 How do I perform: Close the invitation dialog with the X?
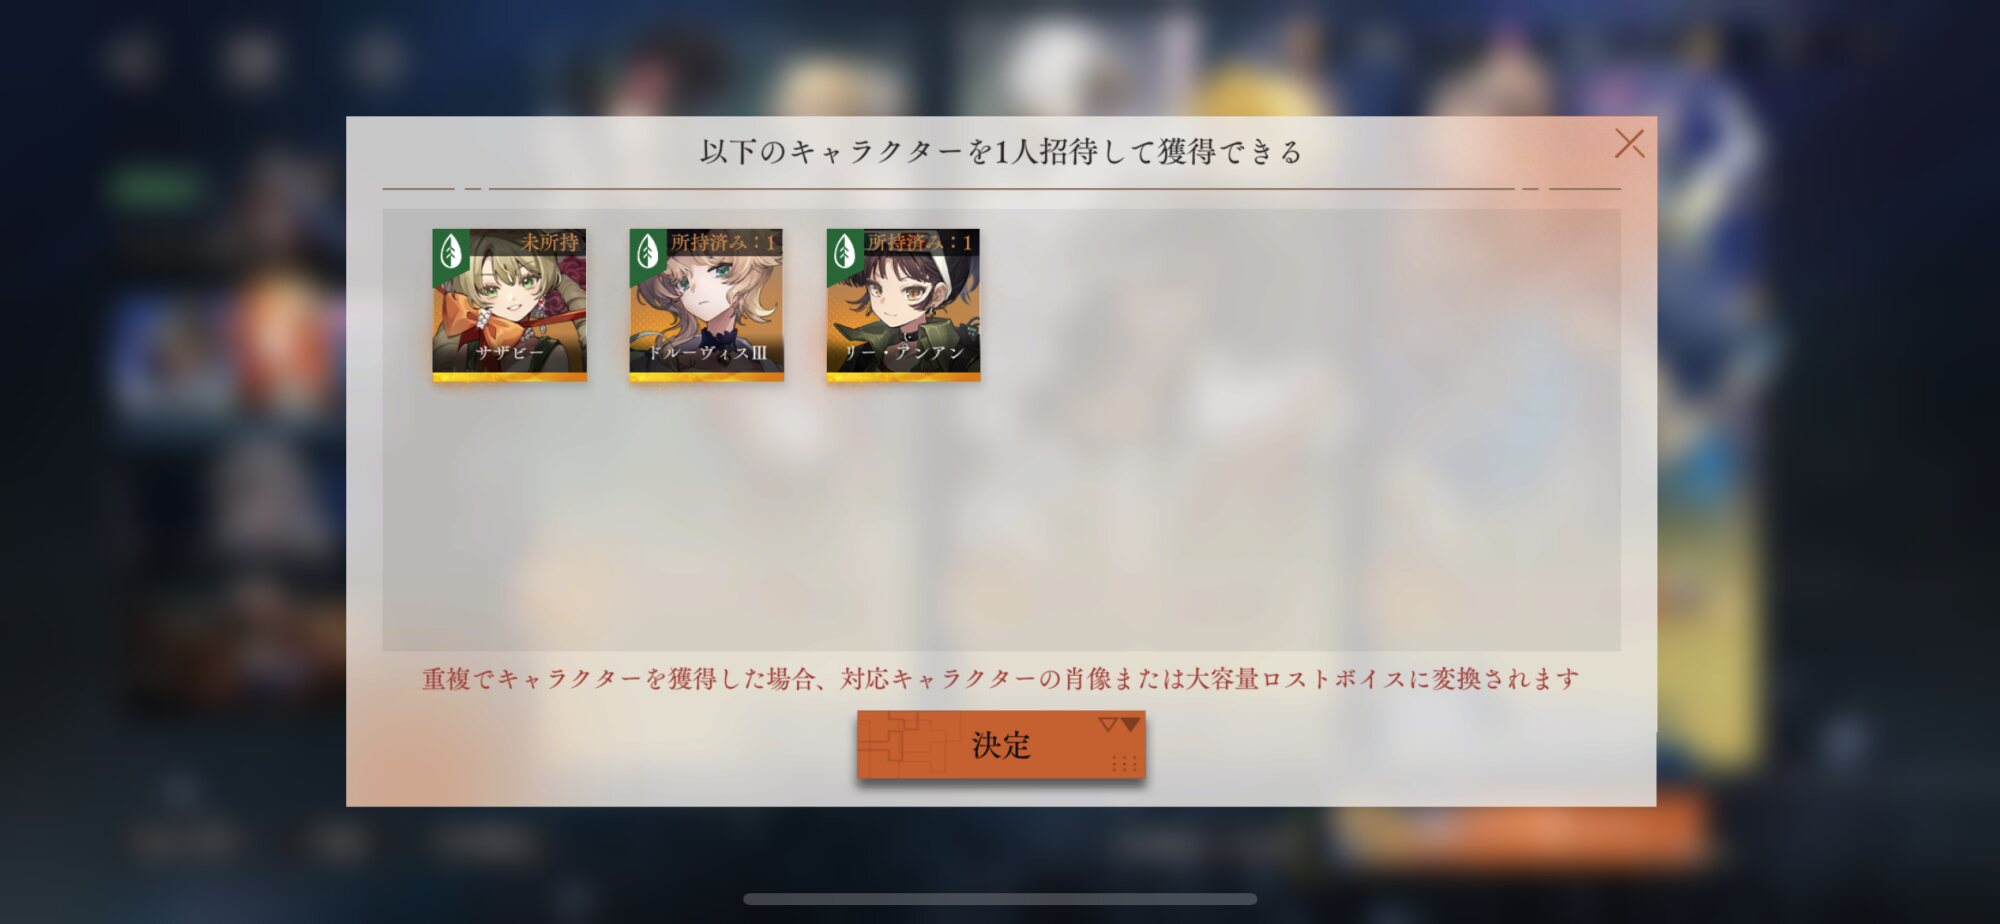pyautogui.click(x=1629, y=144)
